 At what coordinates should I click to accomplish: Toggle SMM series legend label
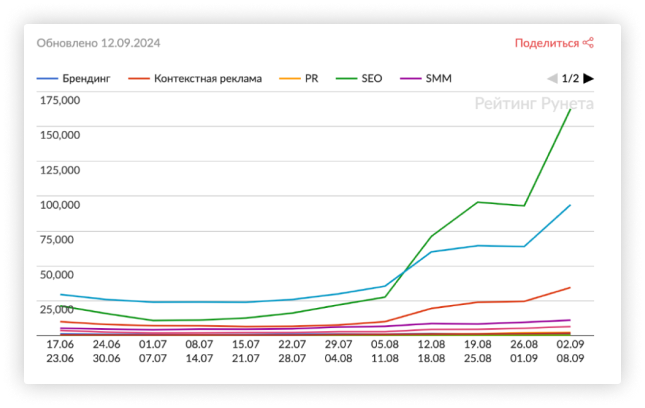(437, 78)
